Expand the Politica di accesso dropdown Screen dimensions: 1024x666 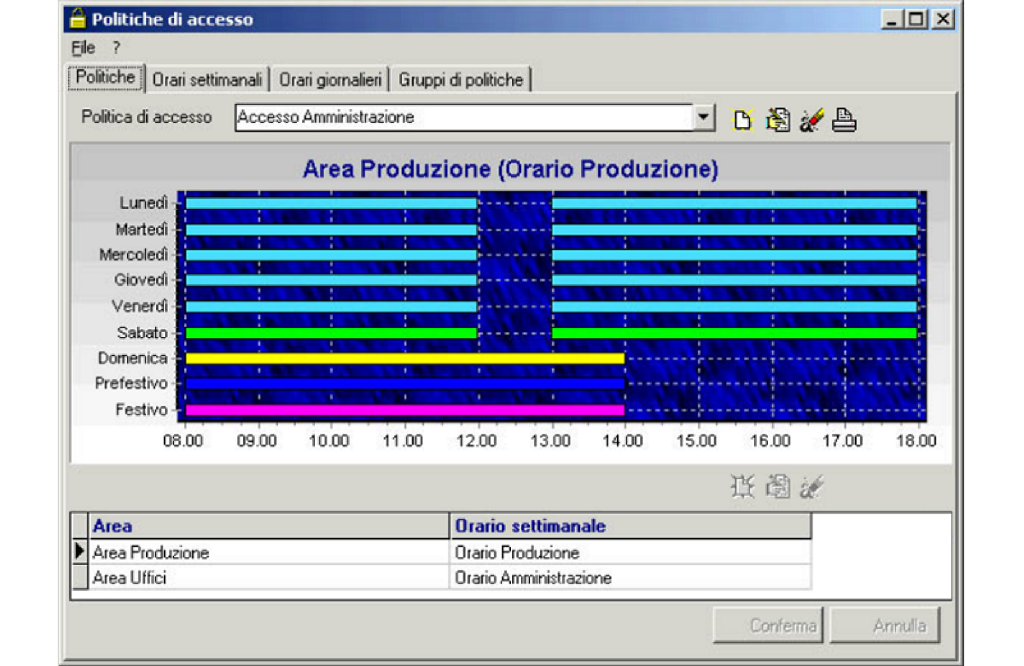pyautogui.click(x=705, y=118)
